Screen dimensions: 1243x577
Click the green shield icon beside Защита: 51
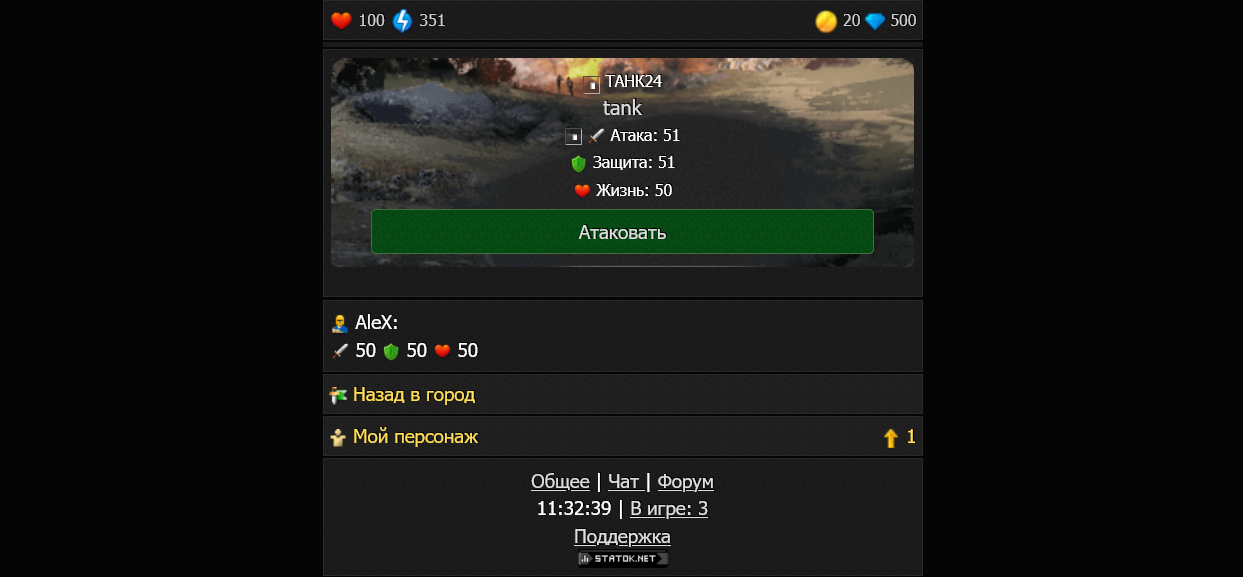(x=578, y=163)
